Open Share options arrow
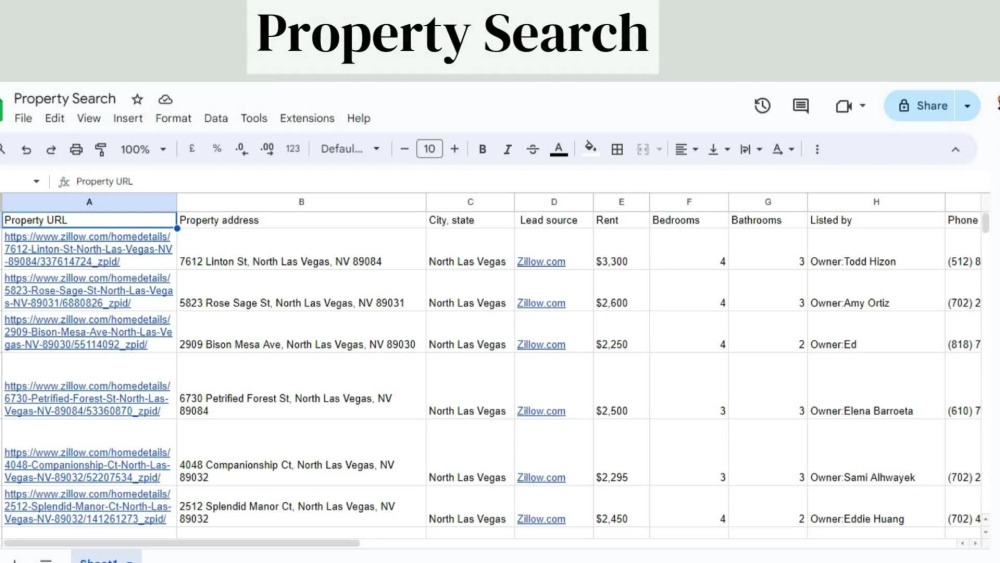The height and width of the screenshot is (563, 1000). 967,106
